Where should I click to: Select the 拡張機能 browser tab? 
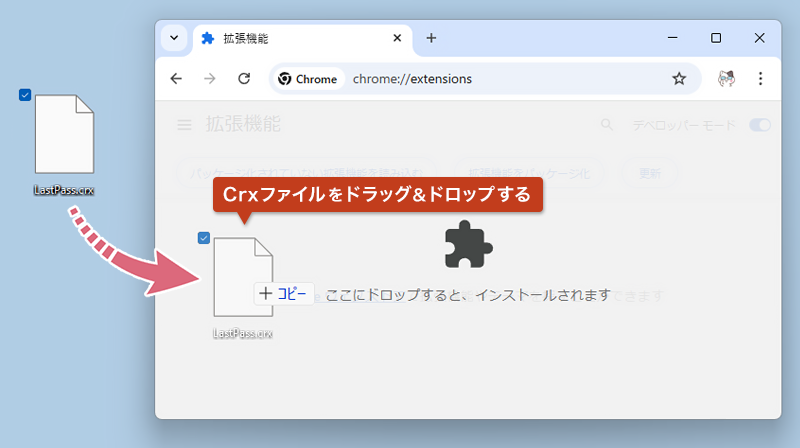click(x=303, y=39)
